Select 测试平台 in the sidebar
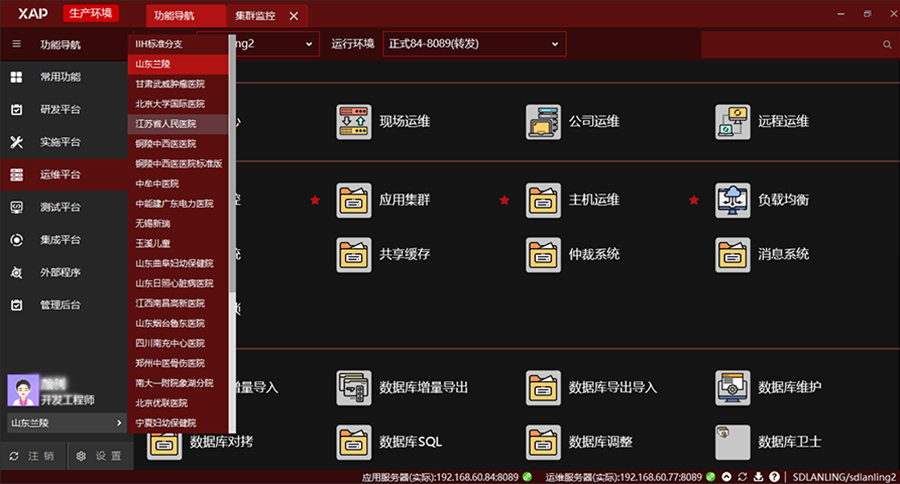The height and width of the screenshot is (484, 900). click(60, 207)
